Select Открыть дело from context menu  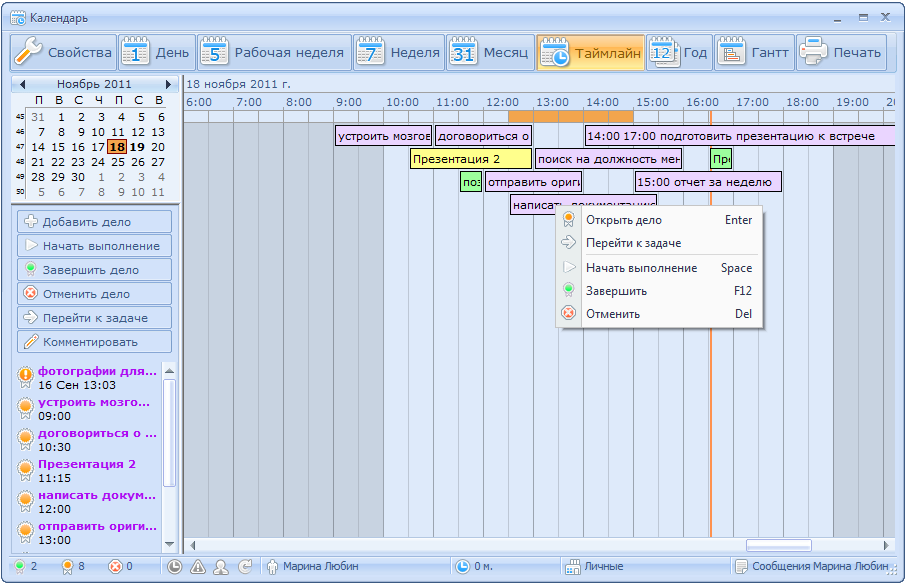point(623,220)
